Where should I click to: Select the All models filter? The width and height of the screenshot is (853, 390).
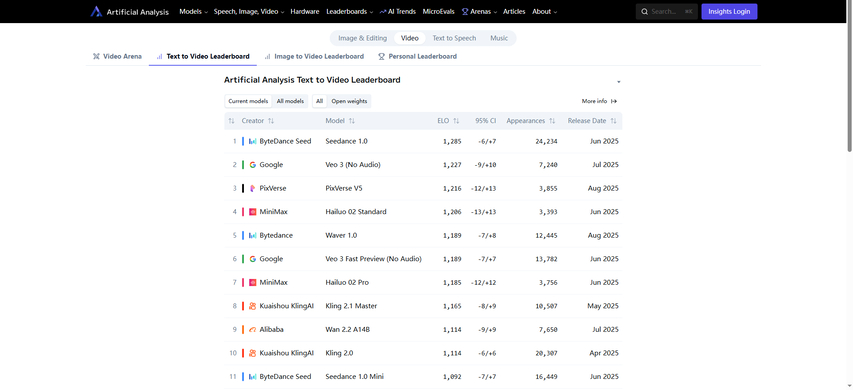290,101
